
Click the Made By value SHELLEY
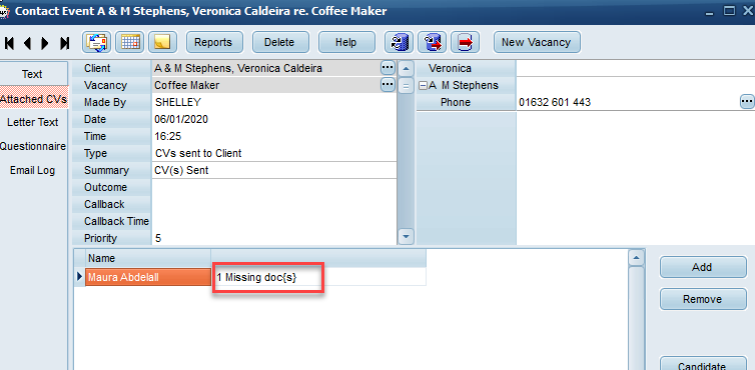274,102
